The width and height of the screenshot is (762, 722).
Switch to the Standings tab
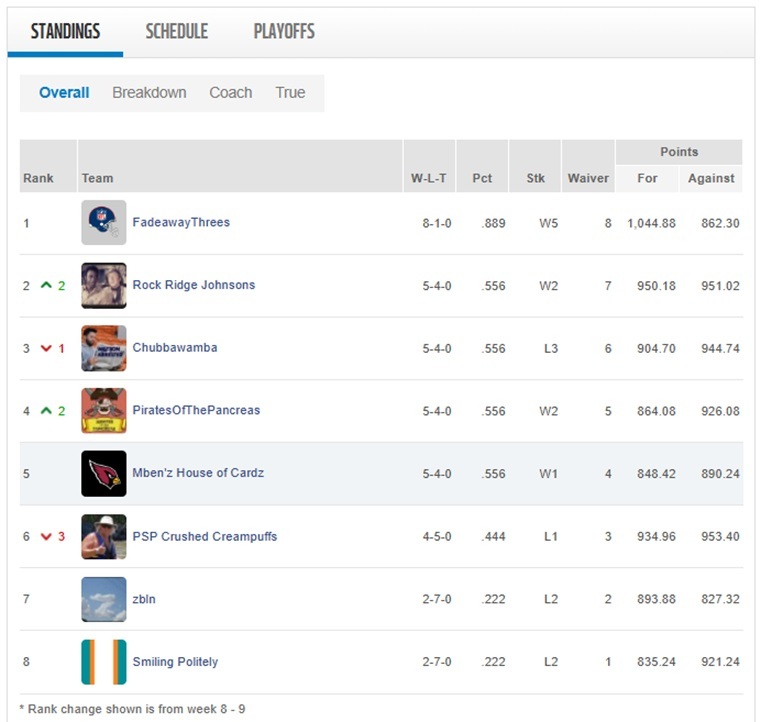coord(65,32)
